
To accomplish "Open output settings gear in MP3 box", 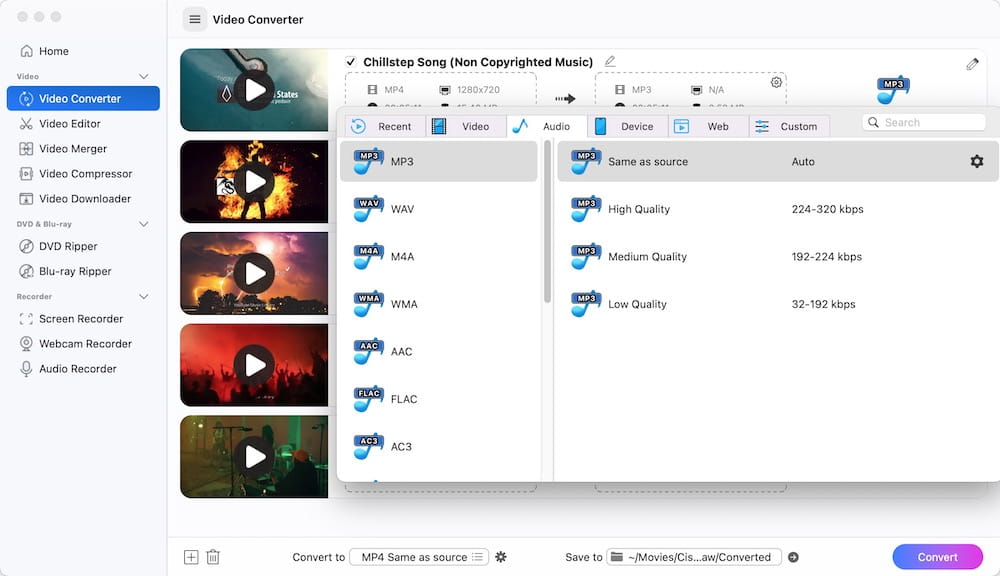I will [776, 82].
